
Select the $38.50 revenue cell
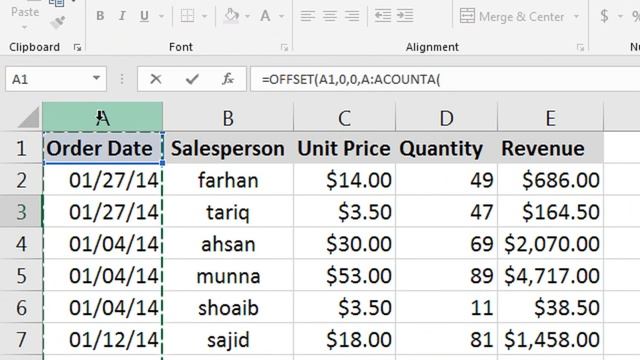(x=551, y=307)
